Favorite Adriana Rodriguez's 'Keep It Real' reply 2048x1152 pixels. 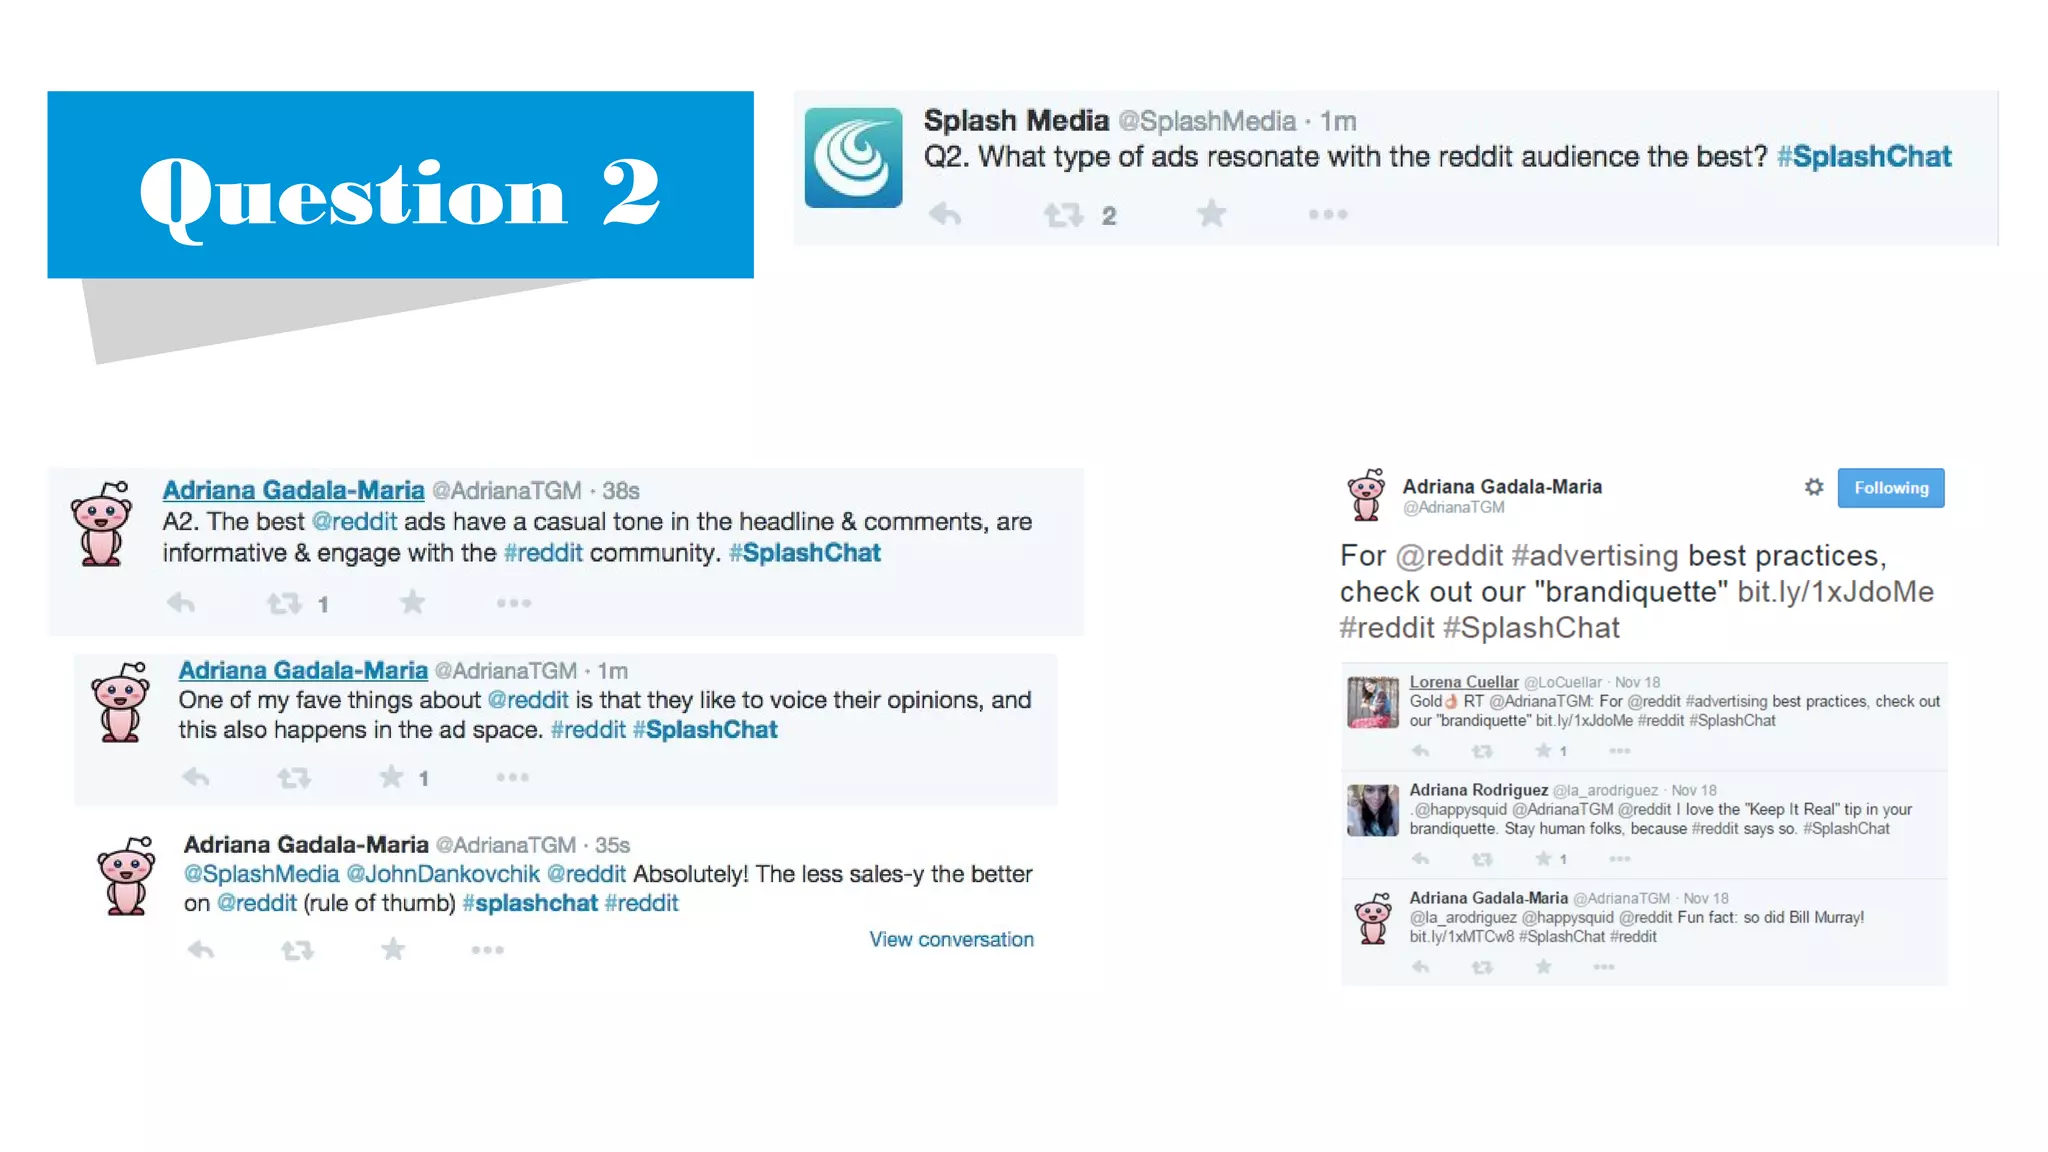pyautogui.click(x=1543, y=859)
